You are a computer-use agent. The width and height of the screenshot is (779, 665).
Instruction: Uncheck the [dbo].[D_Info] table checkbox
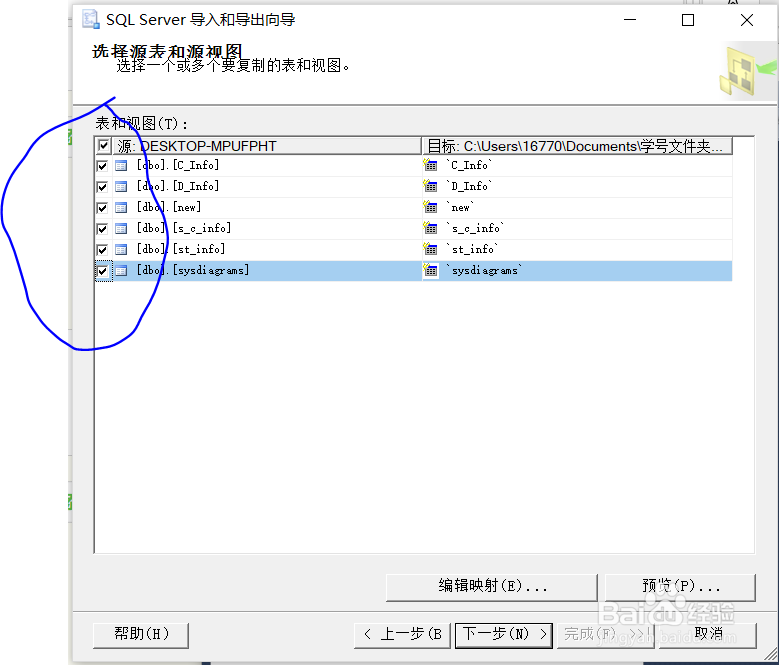pos(102,187)
